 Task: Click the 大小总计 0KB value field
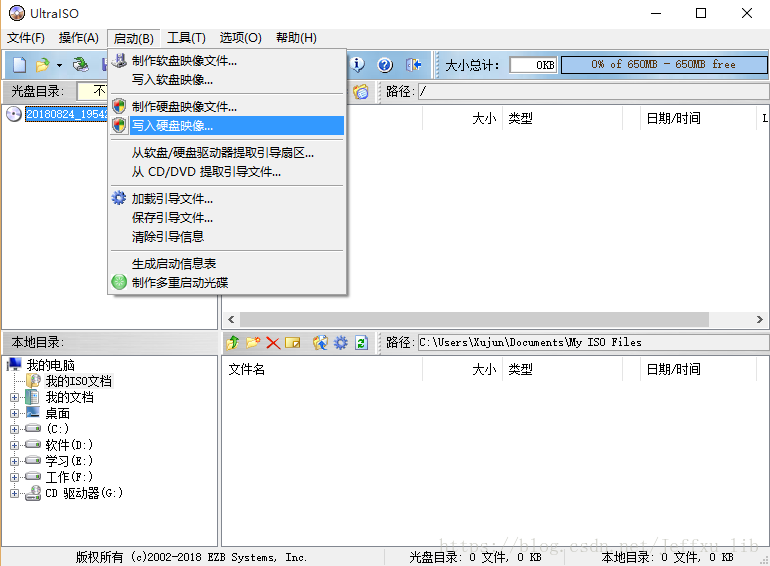pos(533,64)
